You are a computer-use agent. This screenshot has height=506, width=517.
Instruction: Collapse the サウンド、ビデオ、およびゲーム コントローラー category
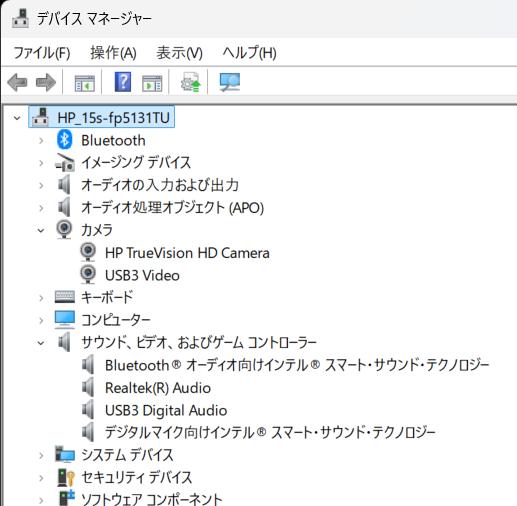coord(41,343)
